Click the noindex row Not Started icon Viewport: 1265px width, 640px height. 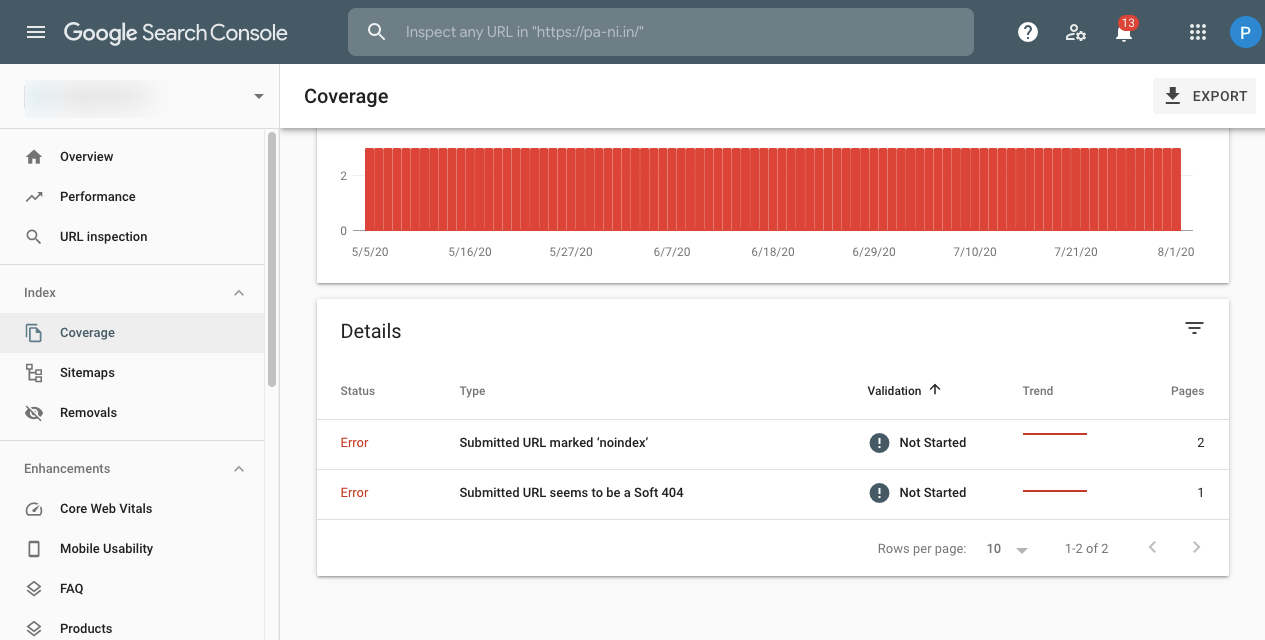[x=879, y=443]
